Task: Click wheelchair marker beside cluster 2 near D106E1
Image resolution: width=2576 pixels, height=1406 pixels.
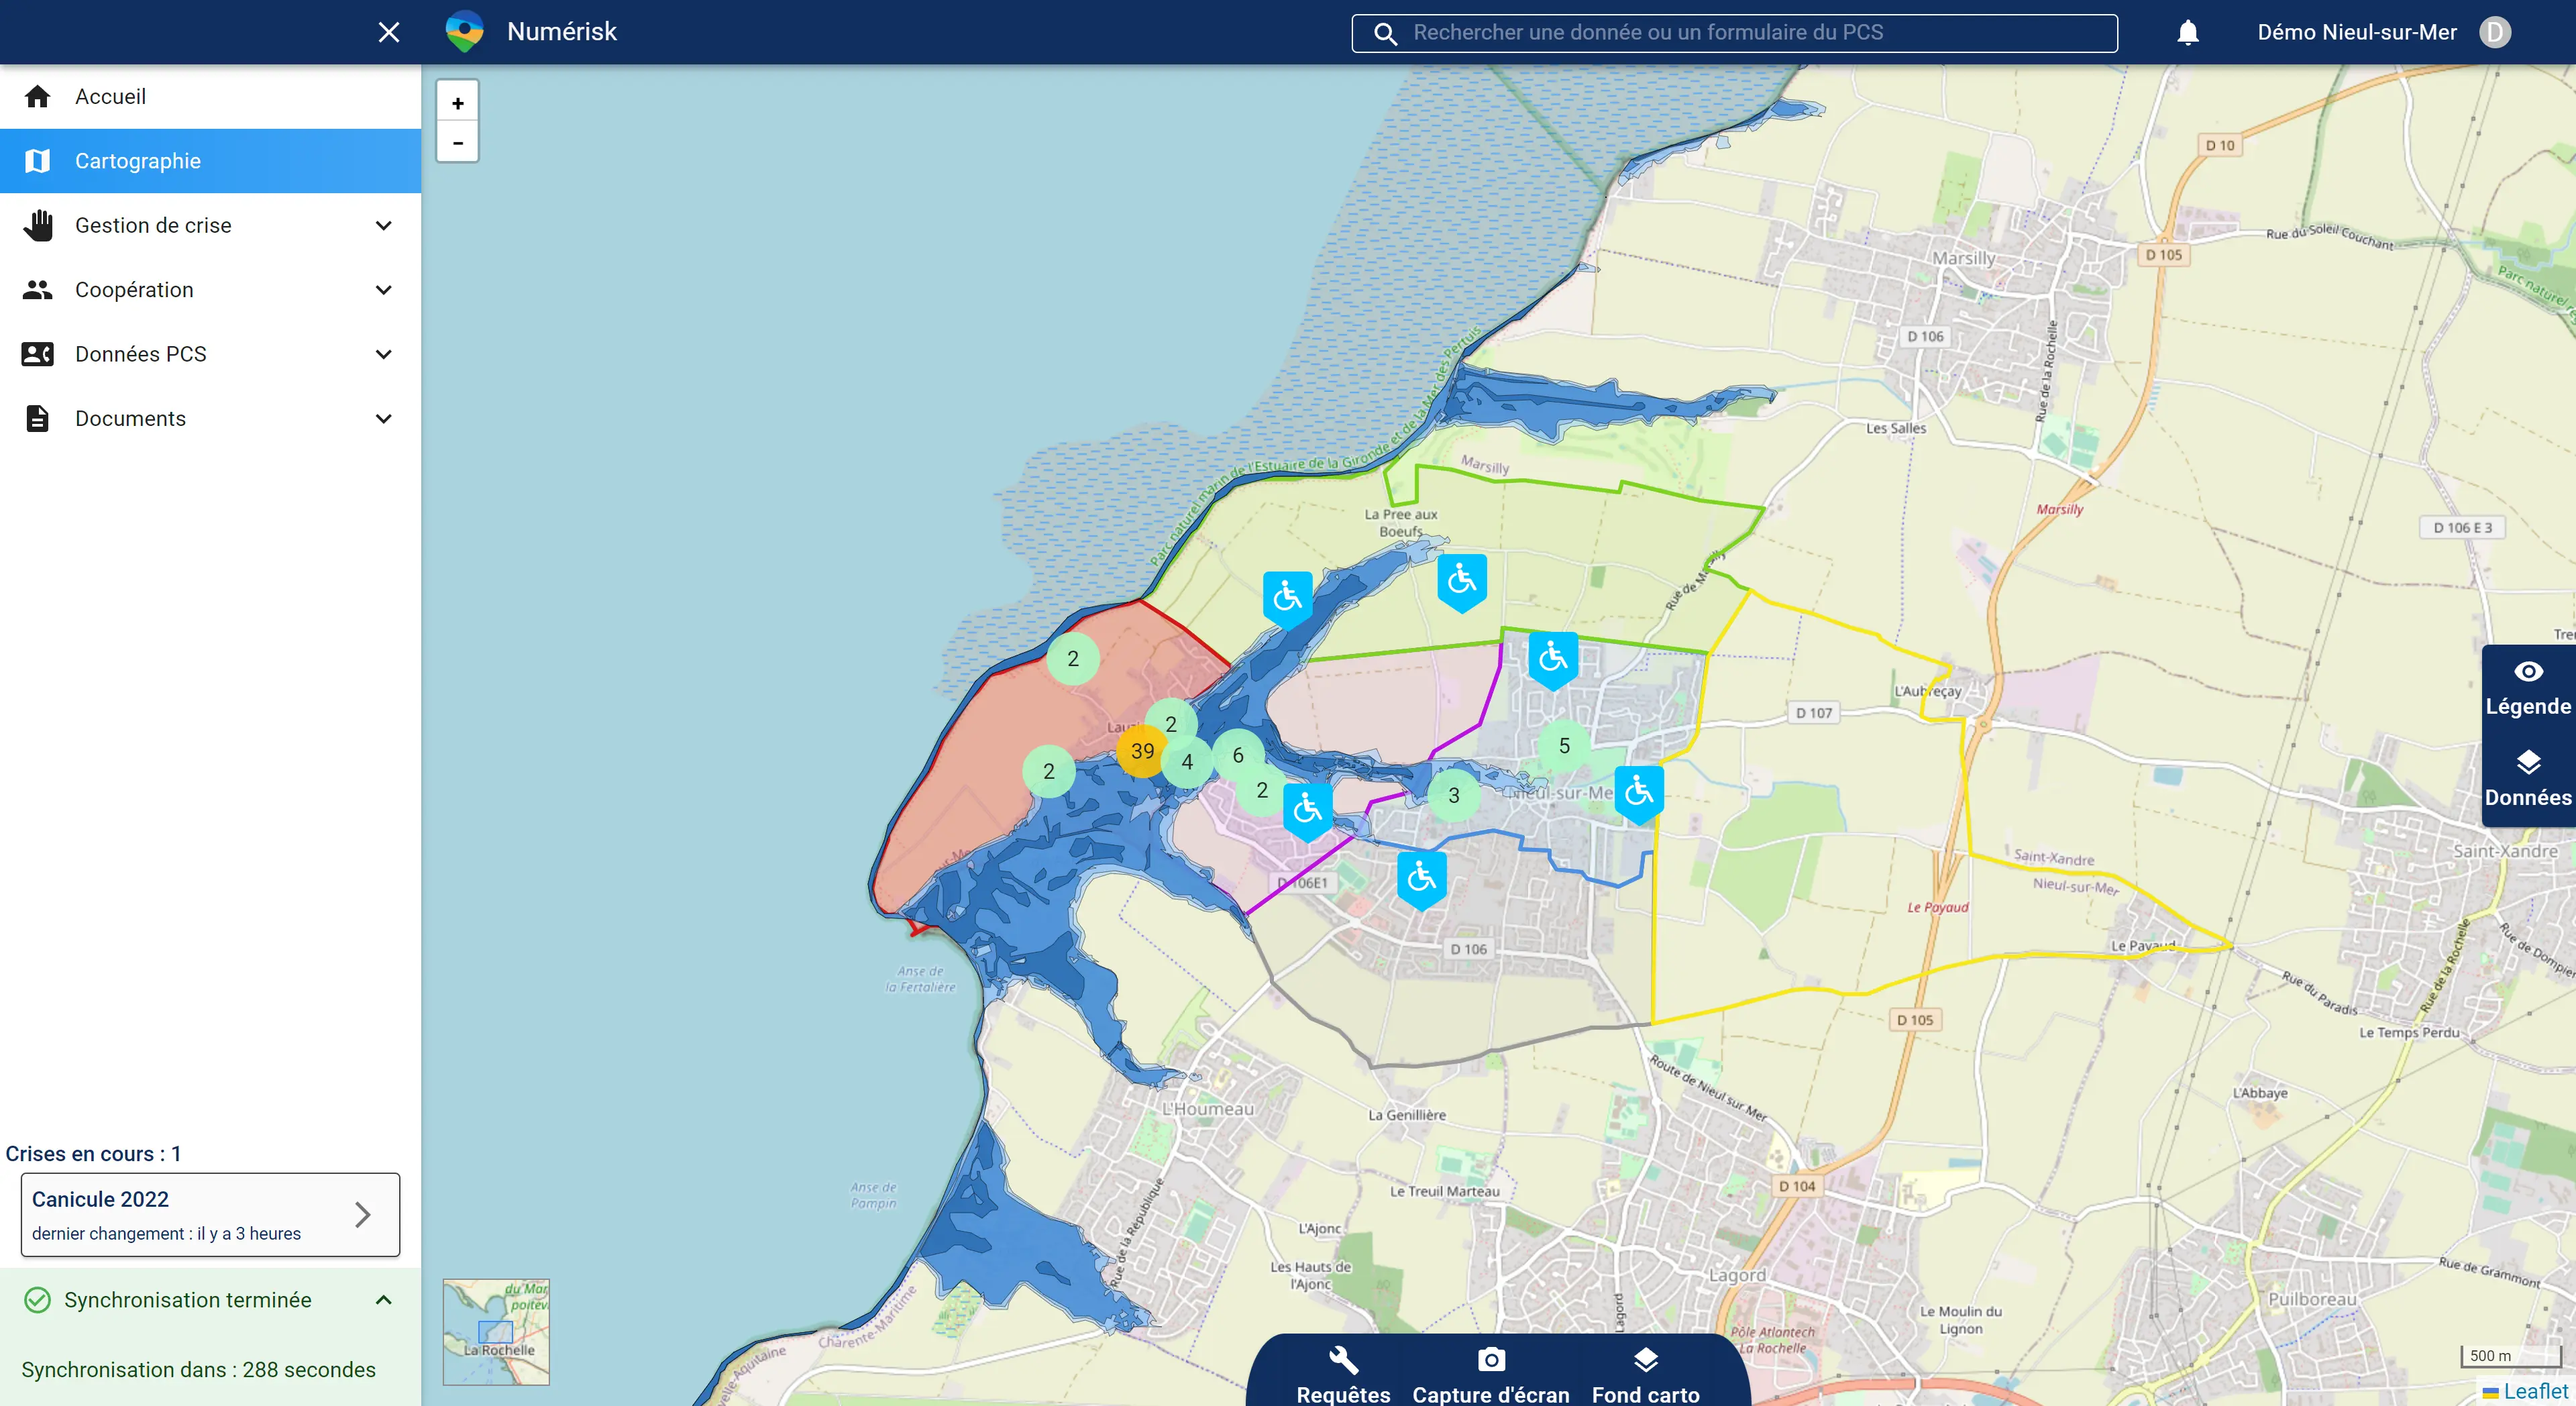Action: click(1308, 811)
